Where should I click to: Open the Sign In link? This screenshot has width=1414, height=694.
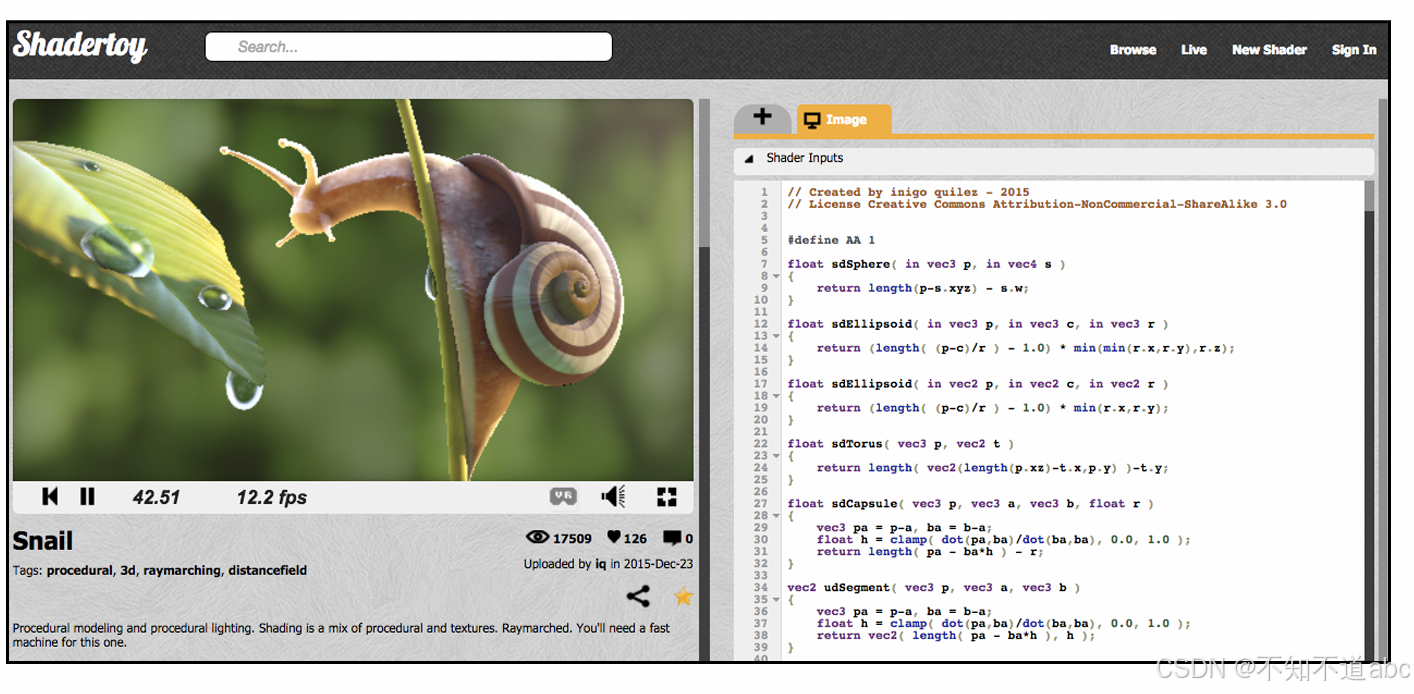pyautogui.click(x=1354, y=50)
